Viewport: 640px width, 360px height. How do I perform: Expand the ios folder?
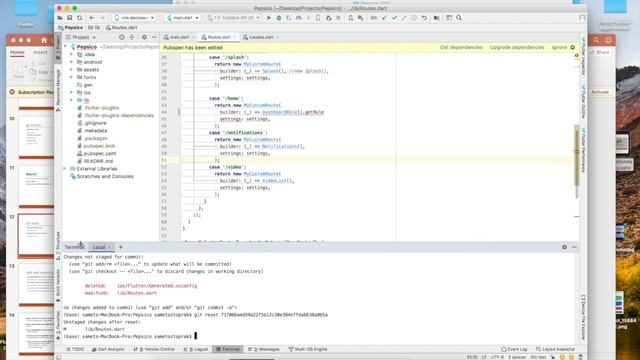tap(72, 93)
